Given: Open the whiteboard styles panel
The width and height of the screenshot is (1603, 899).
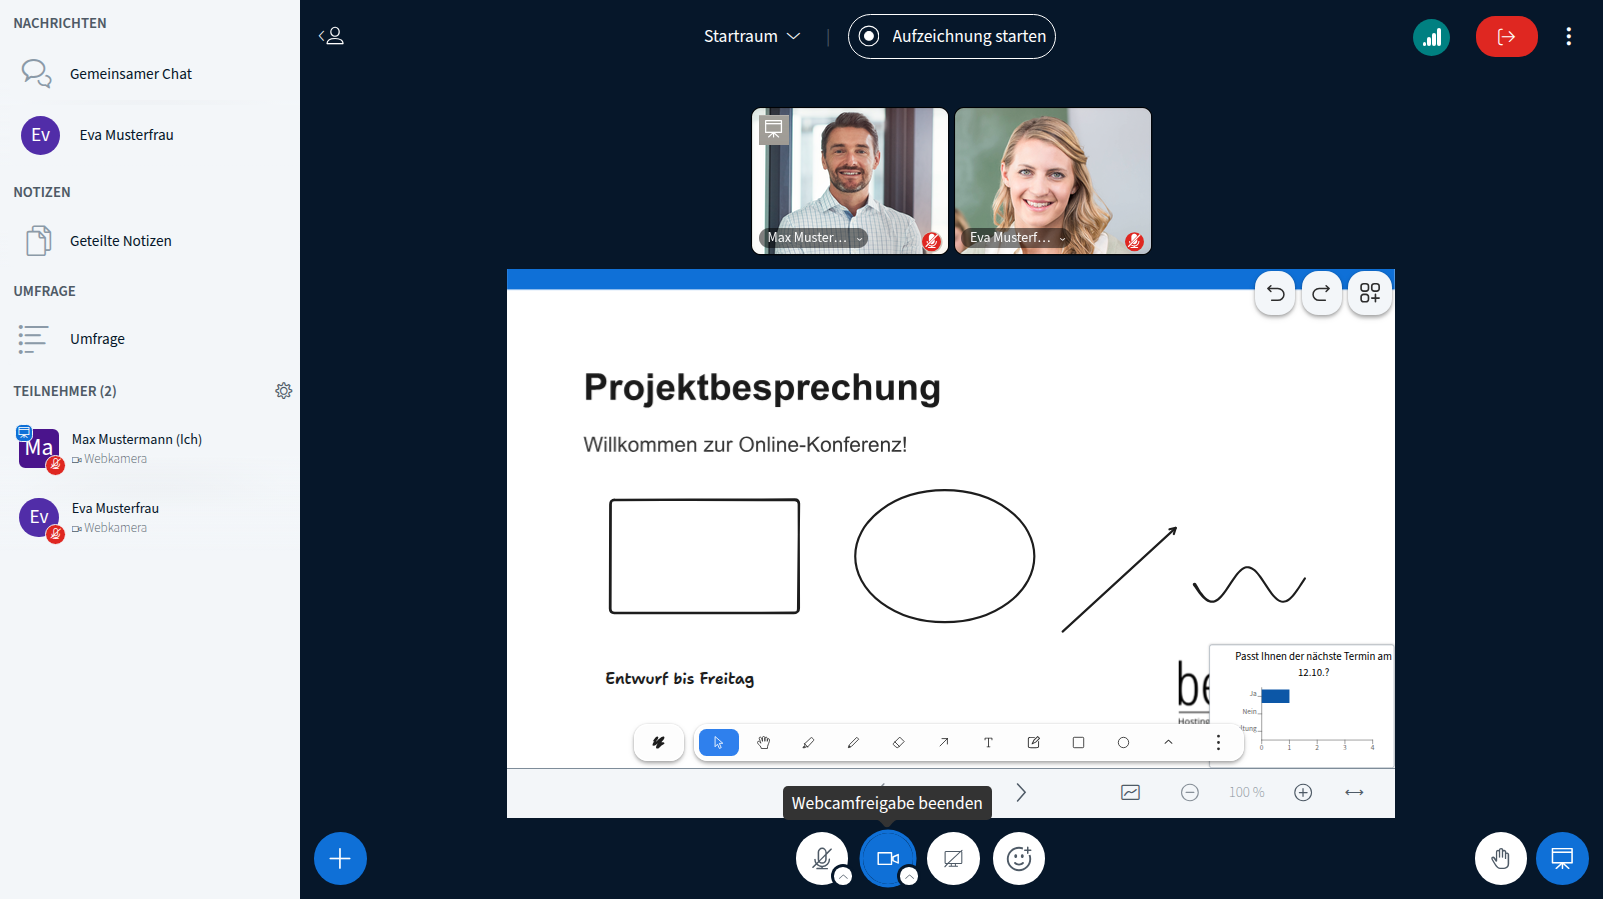Looking at the screenshot, I should (658, 743).
